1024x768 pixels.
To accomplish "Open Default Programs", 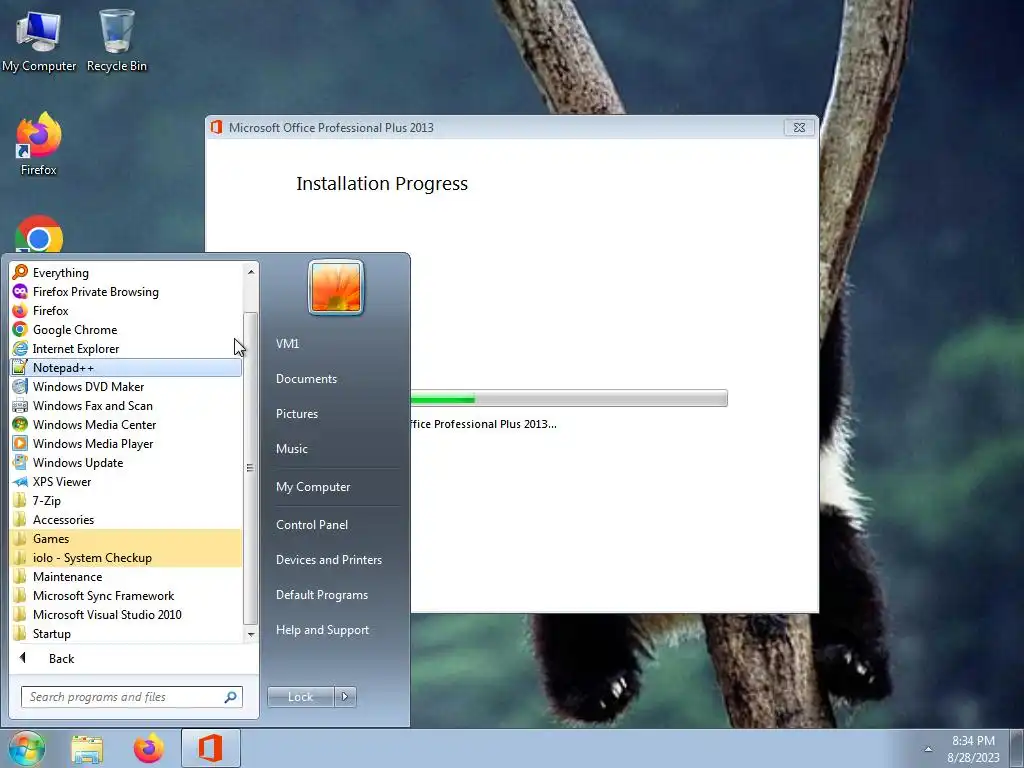I will (x=321, y=595).
